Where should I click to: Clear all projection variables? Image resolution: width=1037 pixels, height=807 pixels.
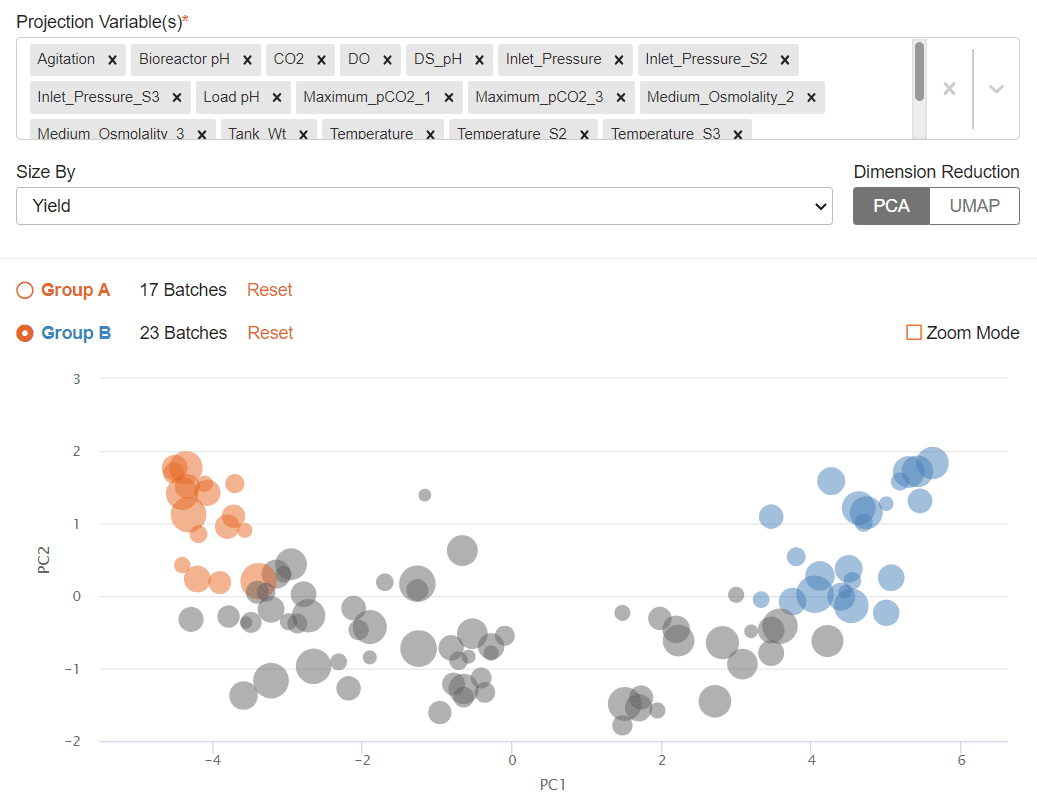click(x=949, y=89)
